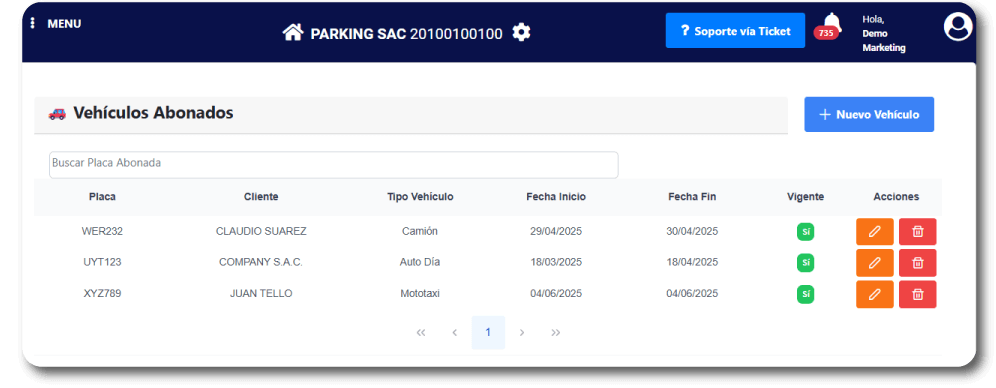
Task: Open the home icon beside PARKING SAC
Action: (293, 32)
